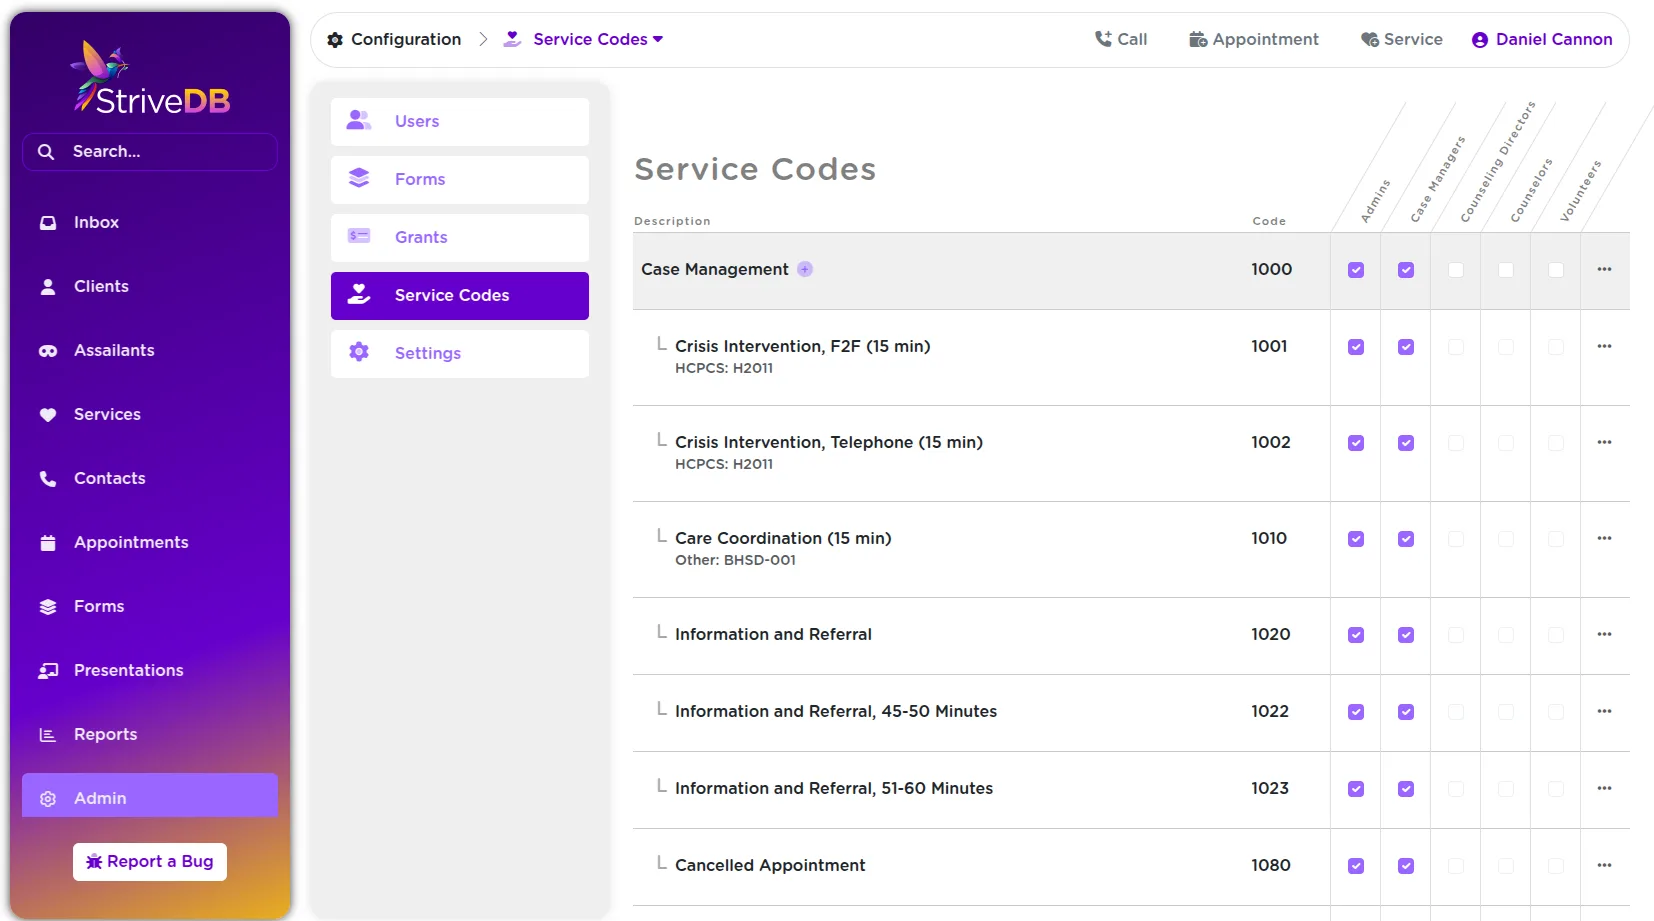Image resolution: width=1654 pixels, height=921 pixels.
Task: Click the Report a Bug button
Action: point(149,861)
